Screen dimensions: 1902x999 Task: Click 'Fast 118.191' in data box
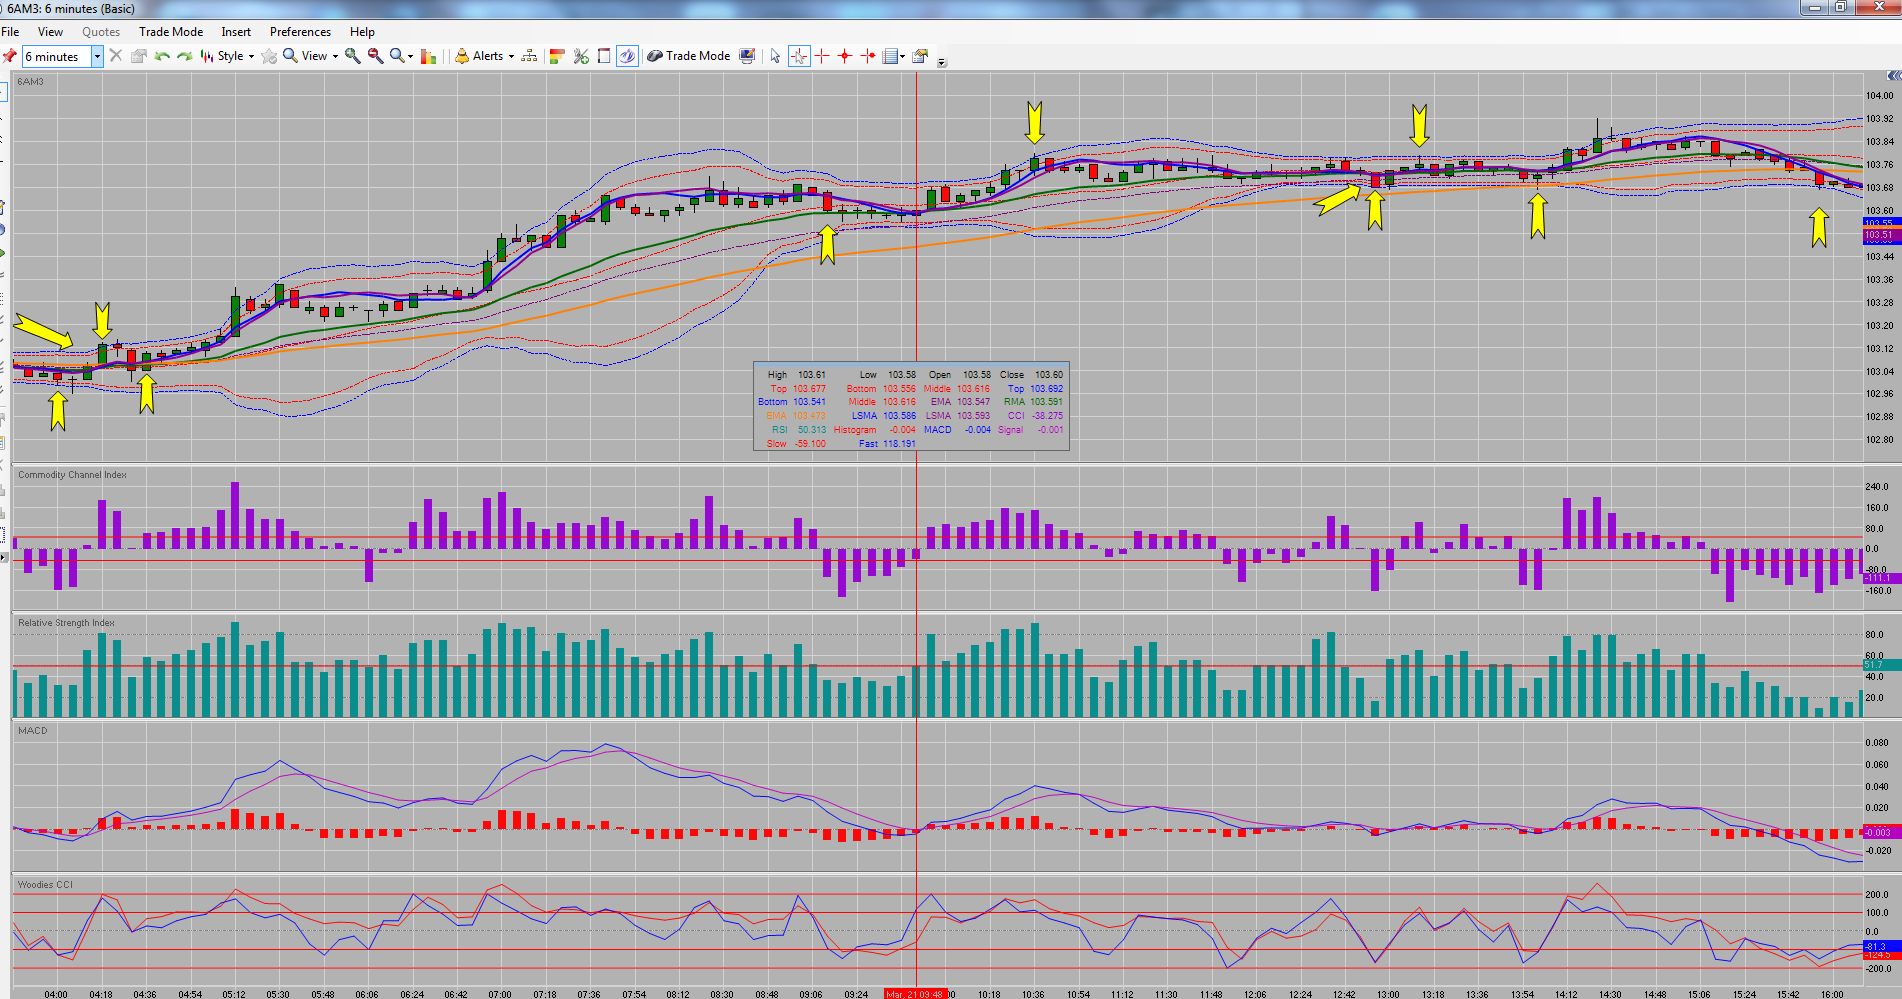click(x=887, y=444)
